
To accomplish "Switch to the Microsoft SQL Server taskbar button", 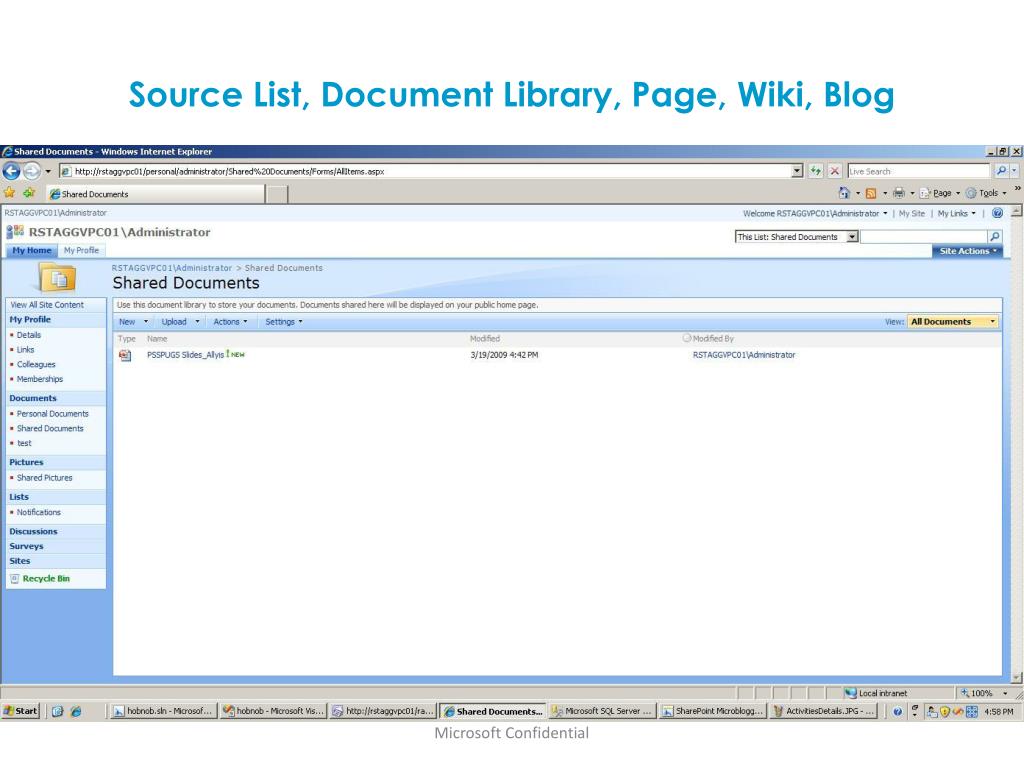I will pyautogui.click(x=601, y=711).
